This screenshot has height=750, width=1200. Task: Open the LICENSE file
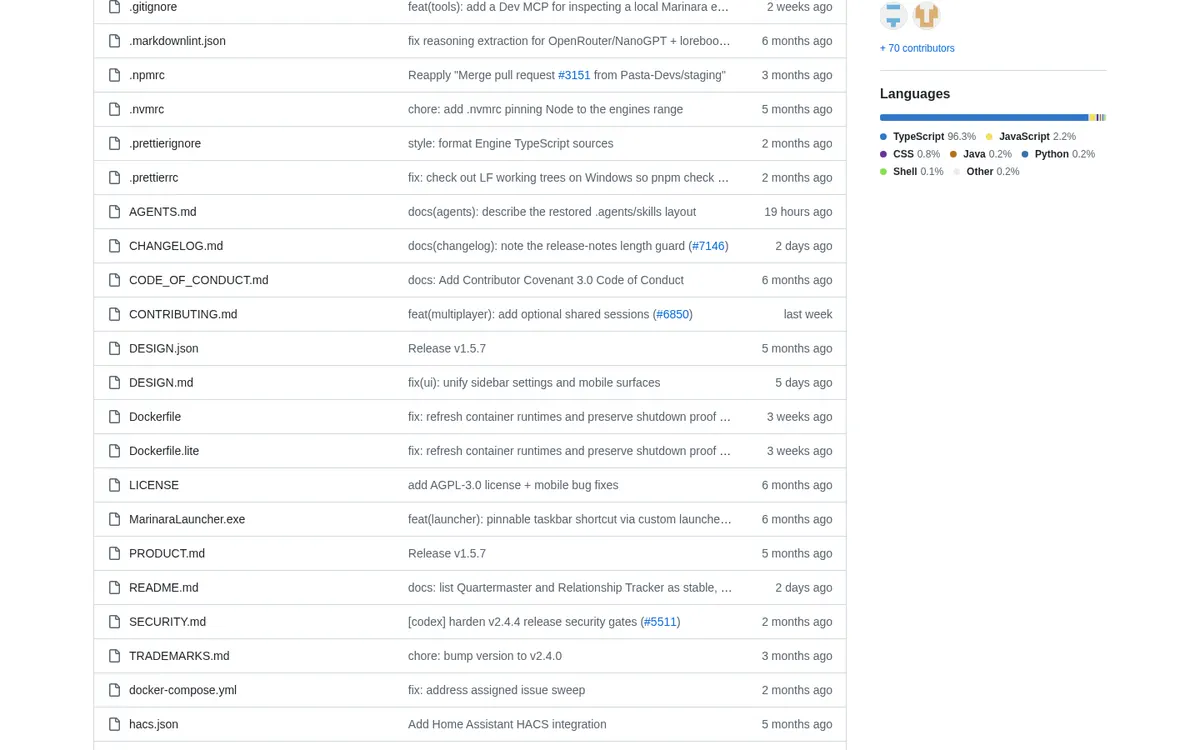(154, 485)
